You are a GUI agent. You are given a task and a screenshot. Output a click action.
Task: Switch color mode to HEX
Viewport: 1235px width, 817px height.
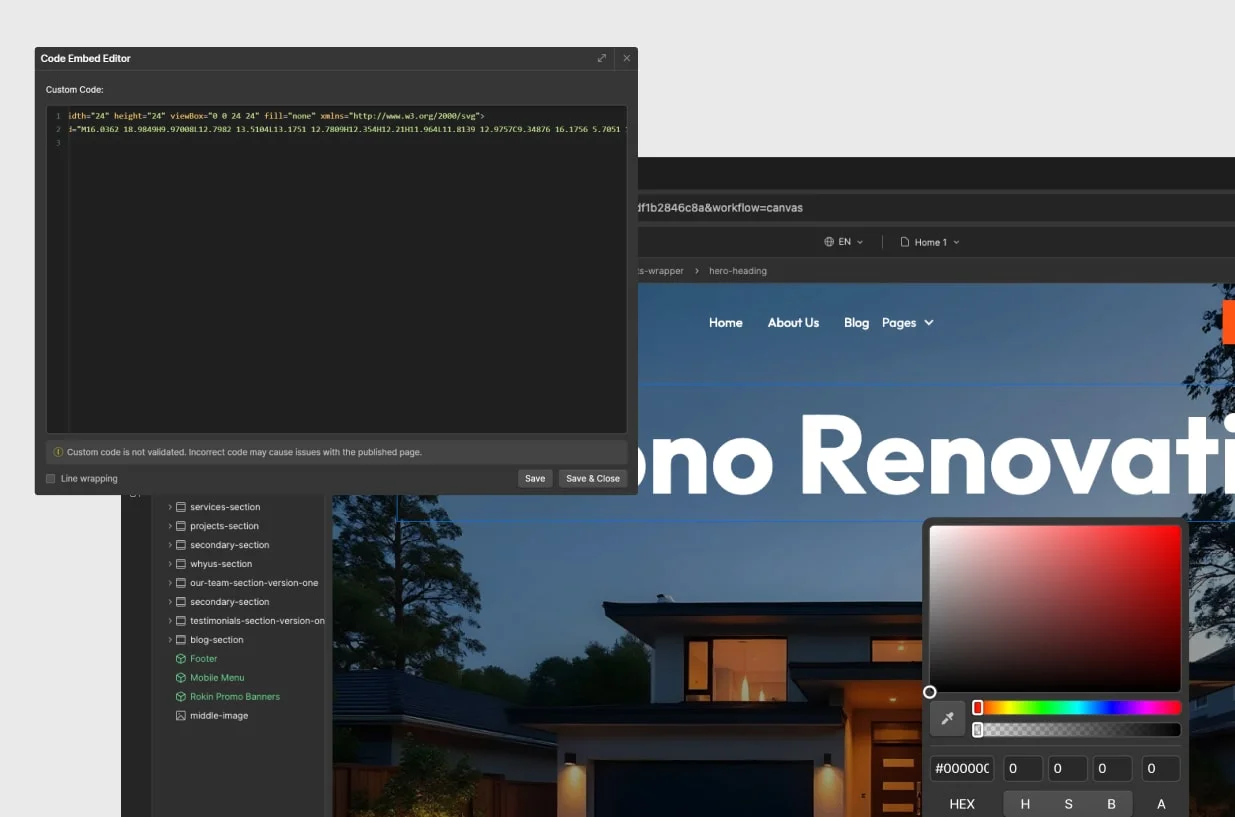[962, 804]
